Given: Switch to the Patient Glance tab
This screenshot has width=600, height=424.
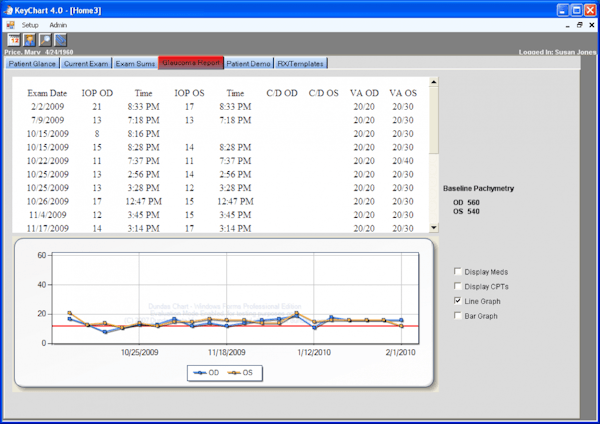Looking at the screenshot, I should [x=32, y=63].
